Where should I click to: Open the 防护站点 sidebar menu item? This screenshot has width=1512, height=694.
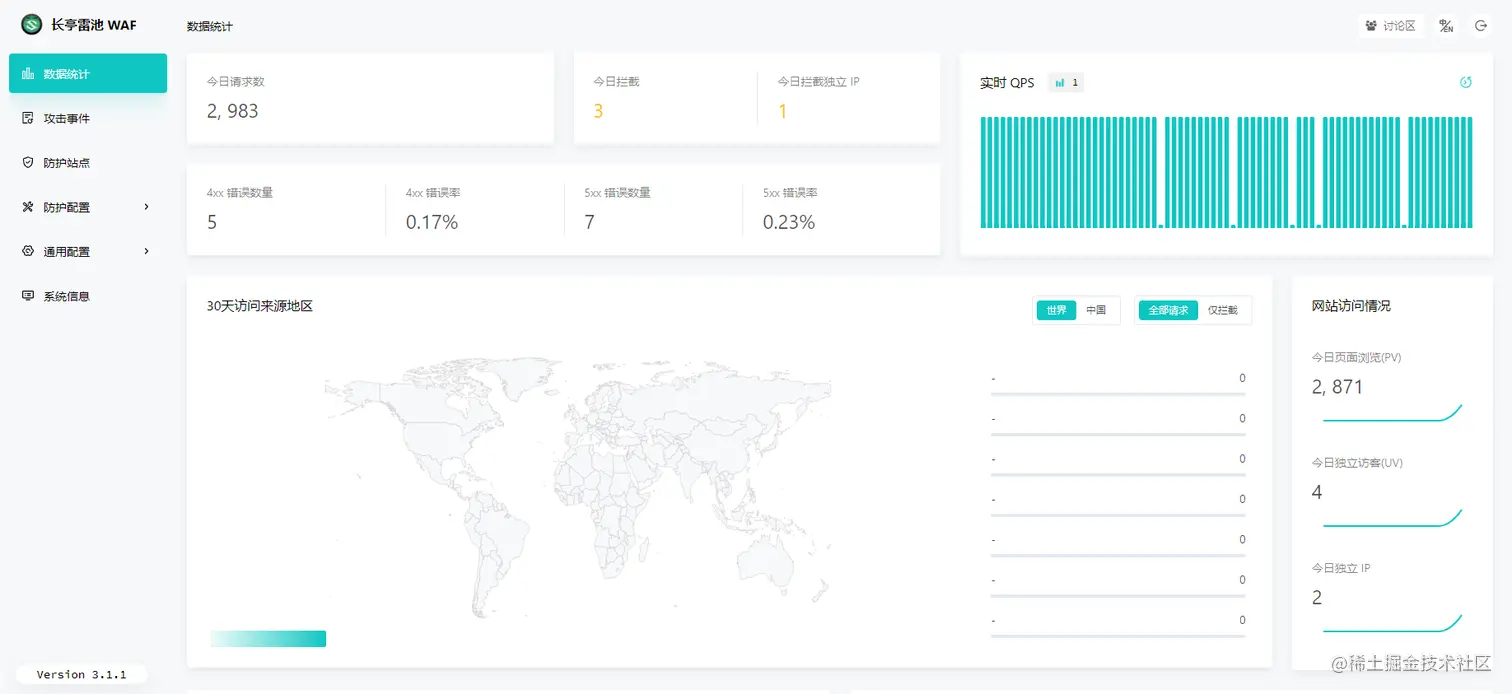coord(88,162)
